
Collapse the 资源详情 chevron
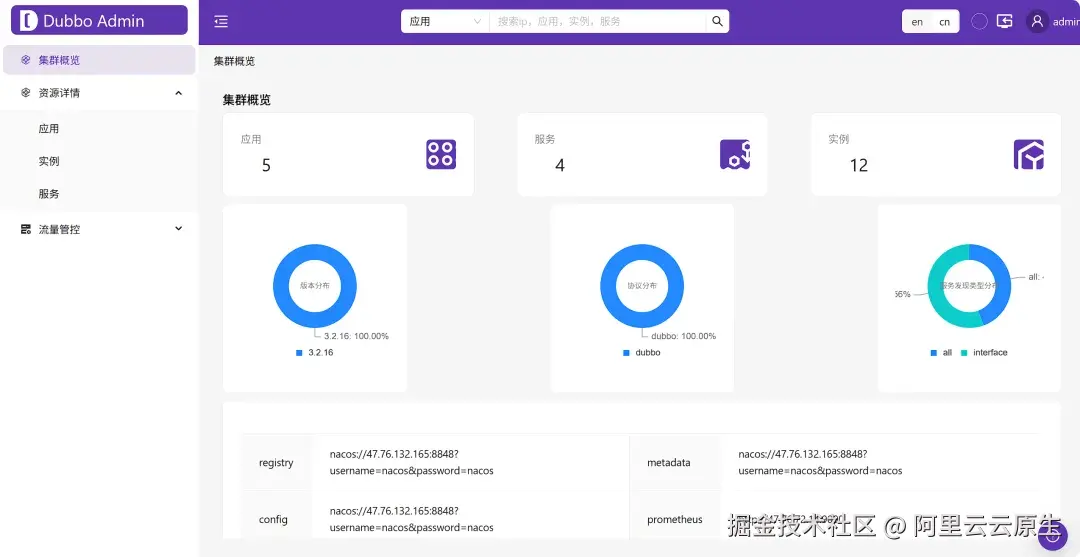coord(178,93)
